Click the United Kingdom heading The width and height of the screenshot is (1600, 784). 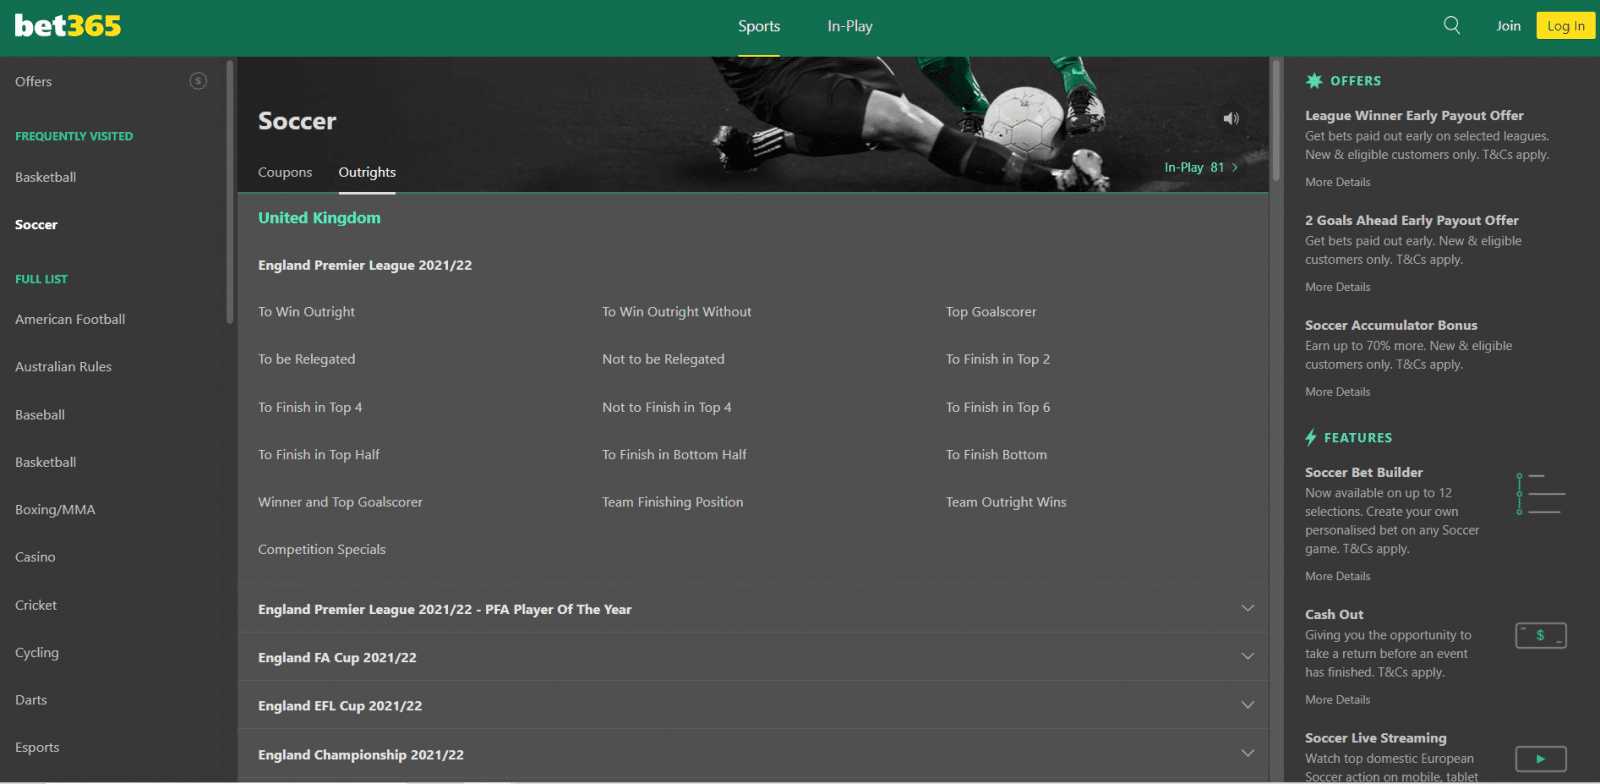pyautogui.click(x=319, y=217)
